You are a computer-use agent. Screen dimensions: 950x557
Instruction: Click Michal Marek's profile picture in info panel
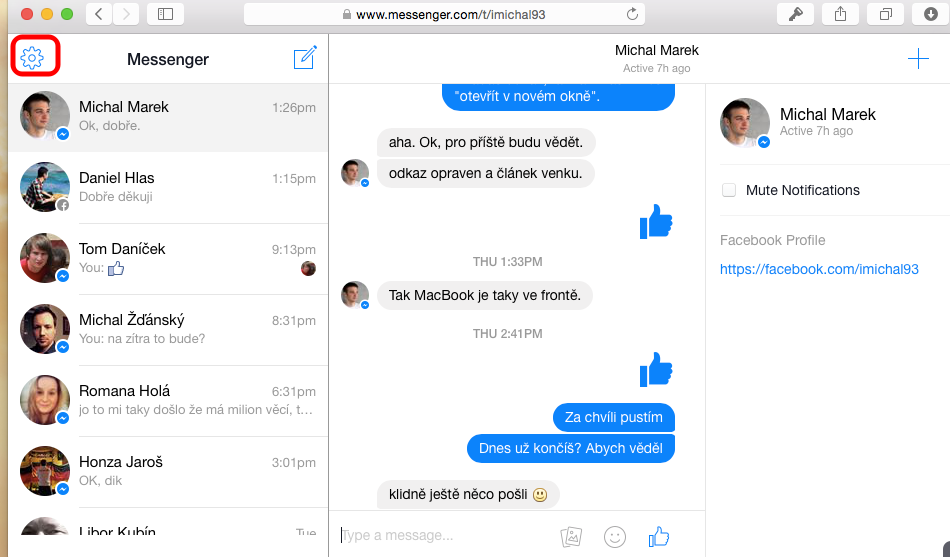[x=745, y=123]
